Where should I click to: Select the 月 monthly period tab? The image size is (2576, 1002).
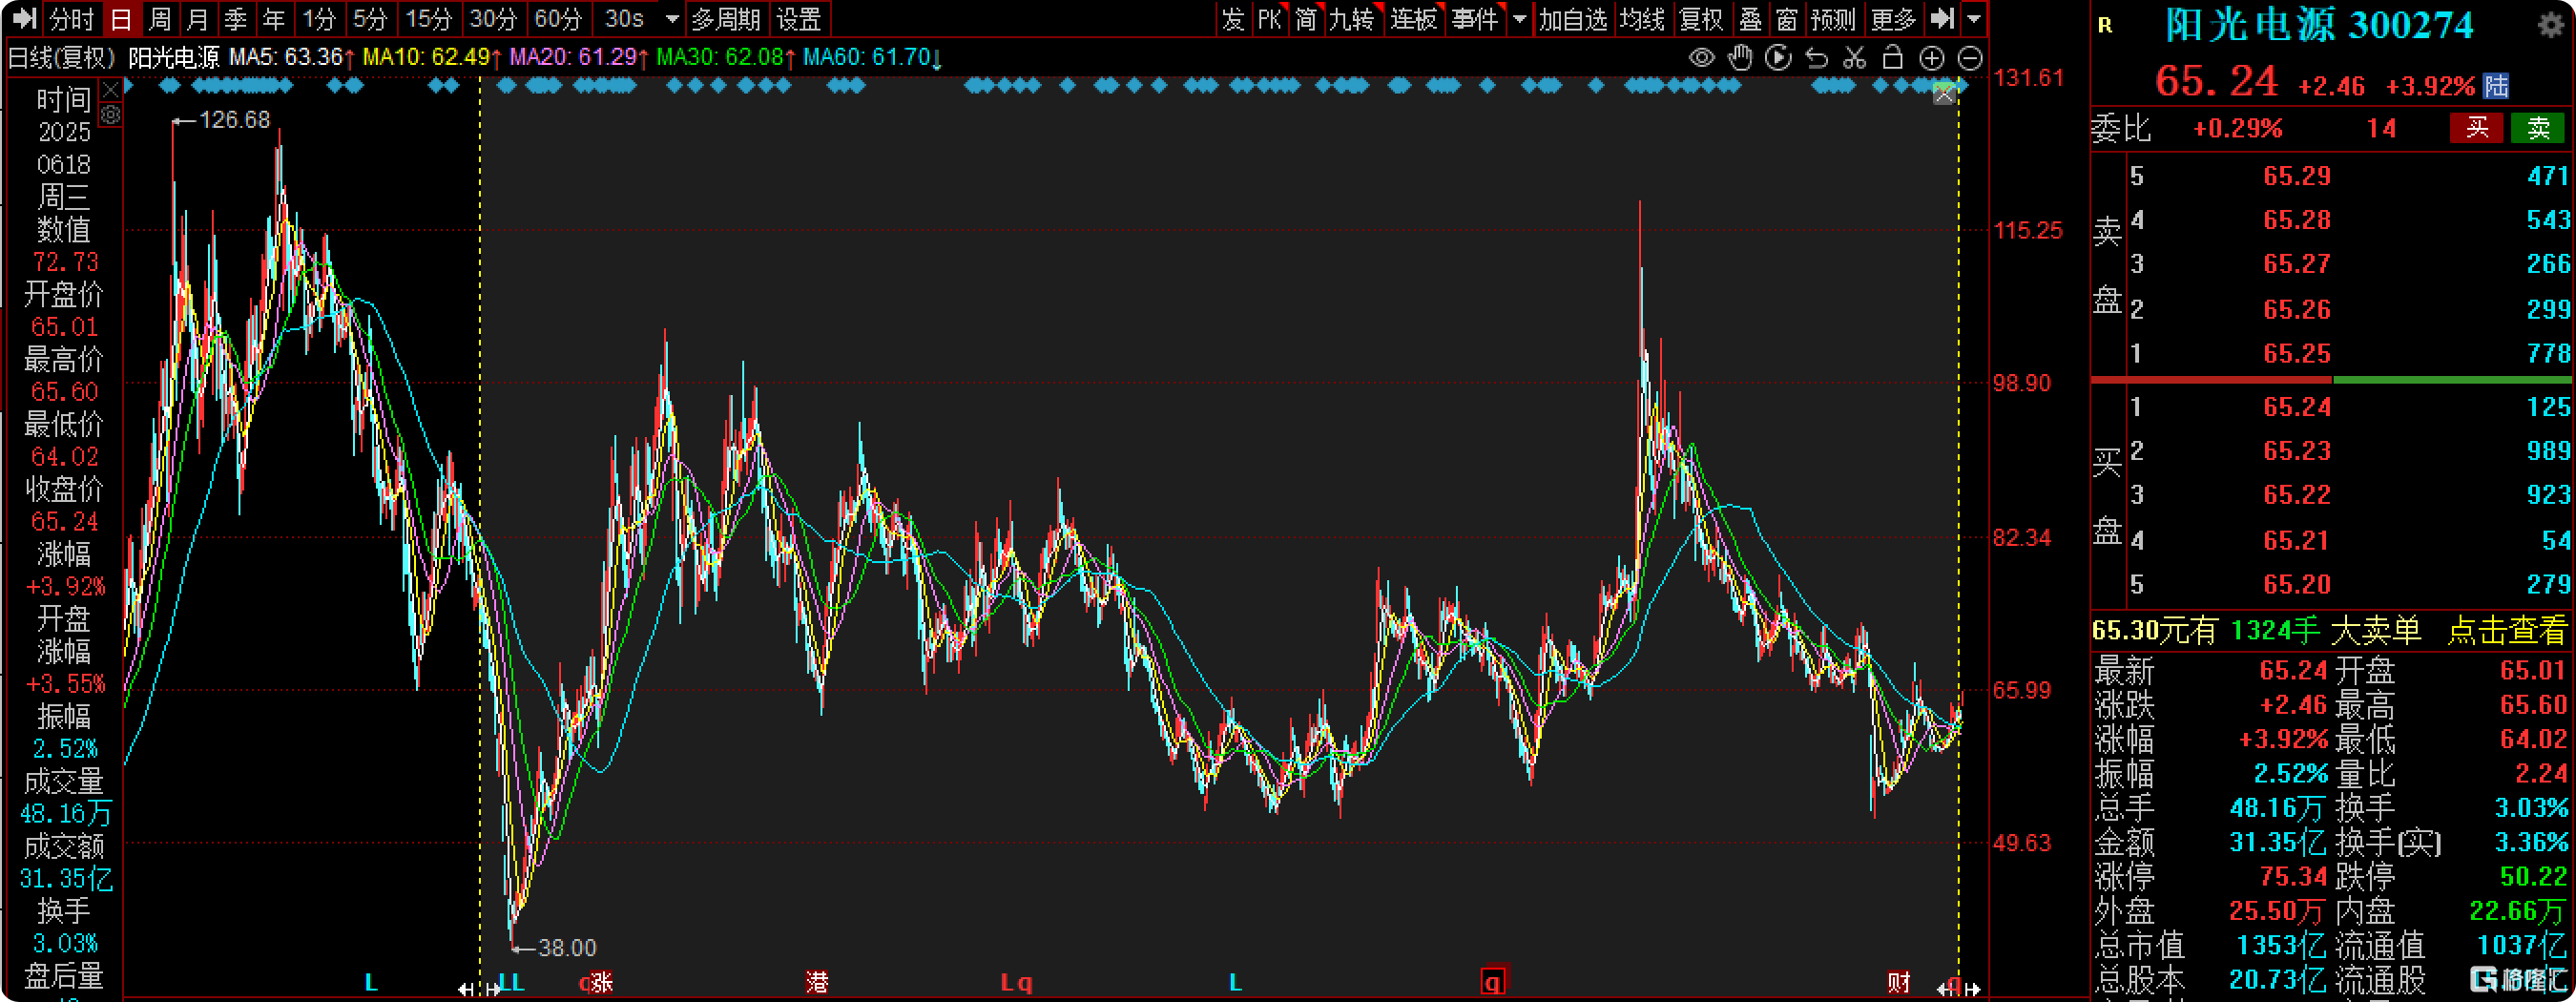point(197,19)
